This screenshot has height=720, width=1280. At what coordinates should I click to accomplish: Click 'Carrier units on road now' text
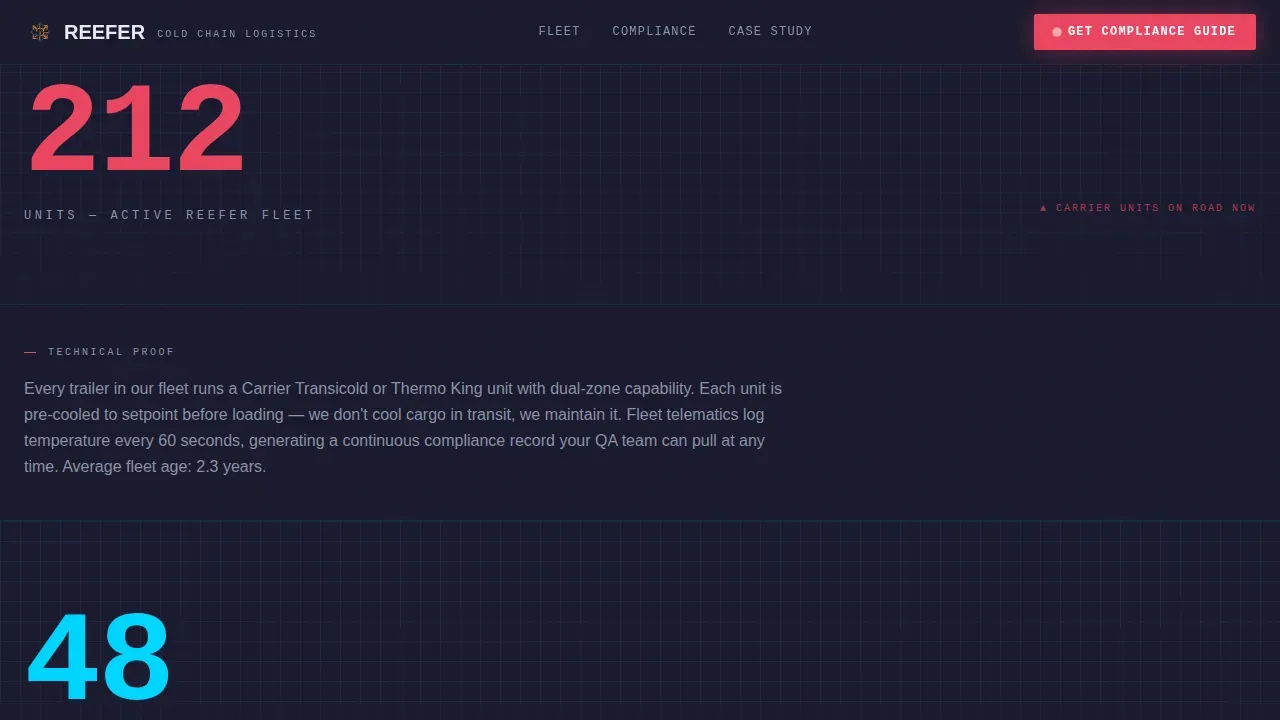point(1147,208)
